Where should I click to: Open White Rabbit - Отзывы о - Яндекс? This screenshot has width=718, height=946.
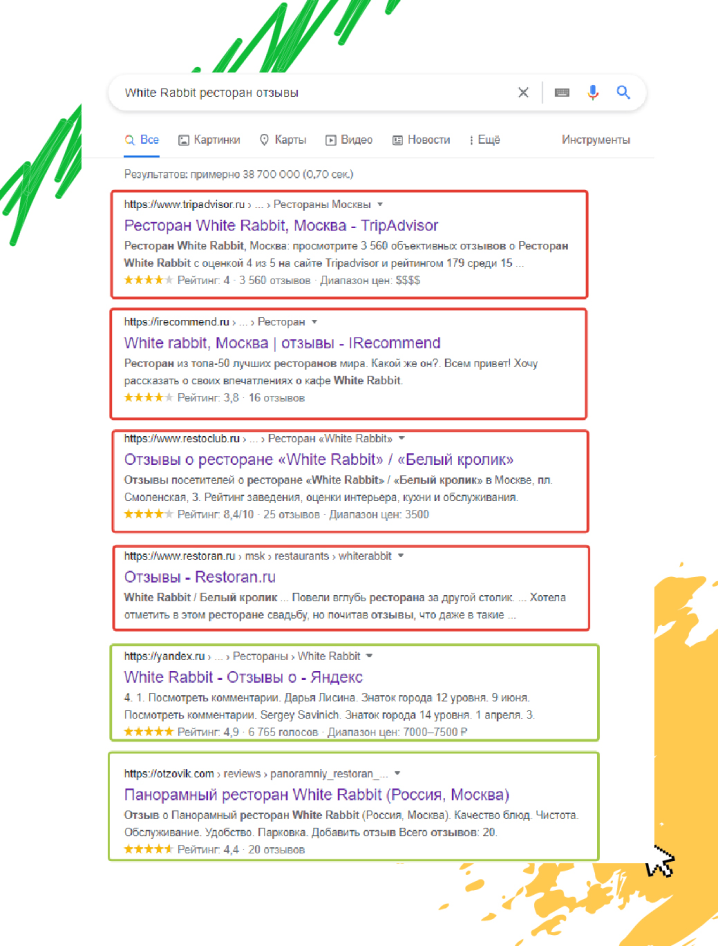(243, 678)
